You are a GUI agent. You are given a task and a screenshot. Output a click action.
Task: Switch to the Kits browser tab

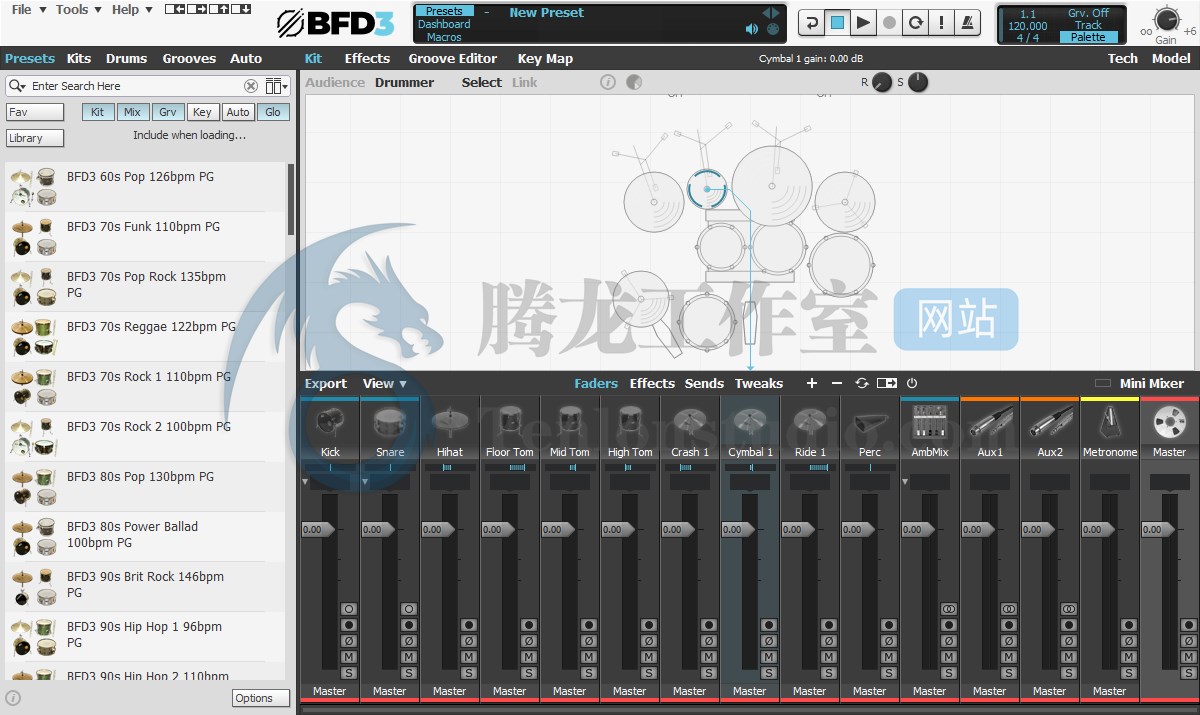coord(78,58)
